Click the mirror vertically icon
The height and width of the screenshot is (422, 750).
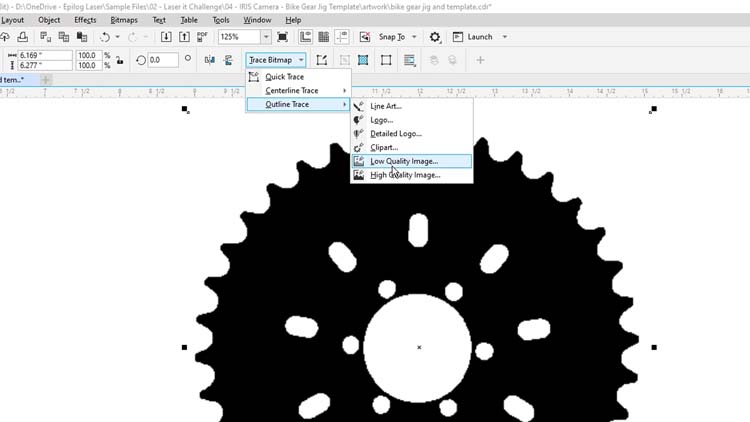228,60
